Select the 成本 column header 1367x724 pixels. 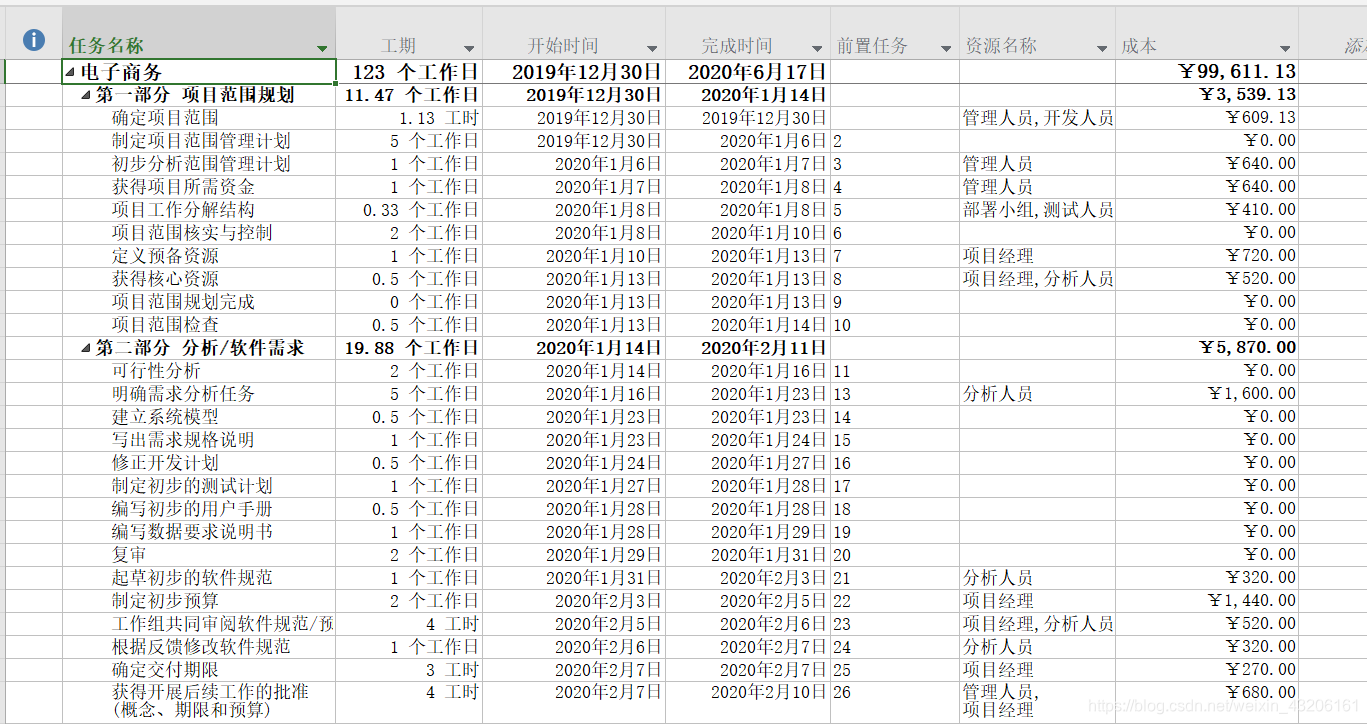1207,33
